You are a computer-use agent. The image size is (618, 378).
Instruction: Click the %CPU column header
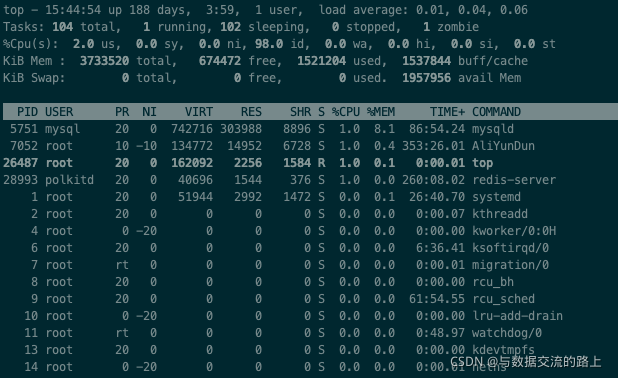(x=346, y=112)
